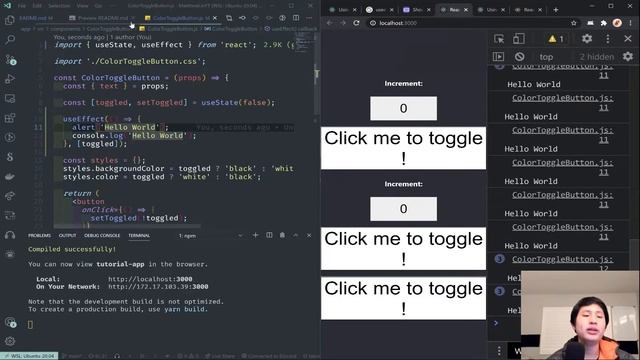Bookmark this page with the star icon
Image resolution: width=640 pixels, height=360 pixels.
click(x=574, y=23)
